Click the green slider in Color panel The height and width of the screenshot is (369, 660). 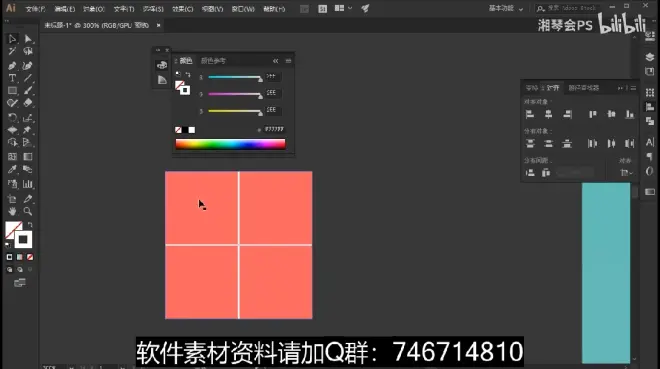235,94
